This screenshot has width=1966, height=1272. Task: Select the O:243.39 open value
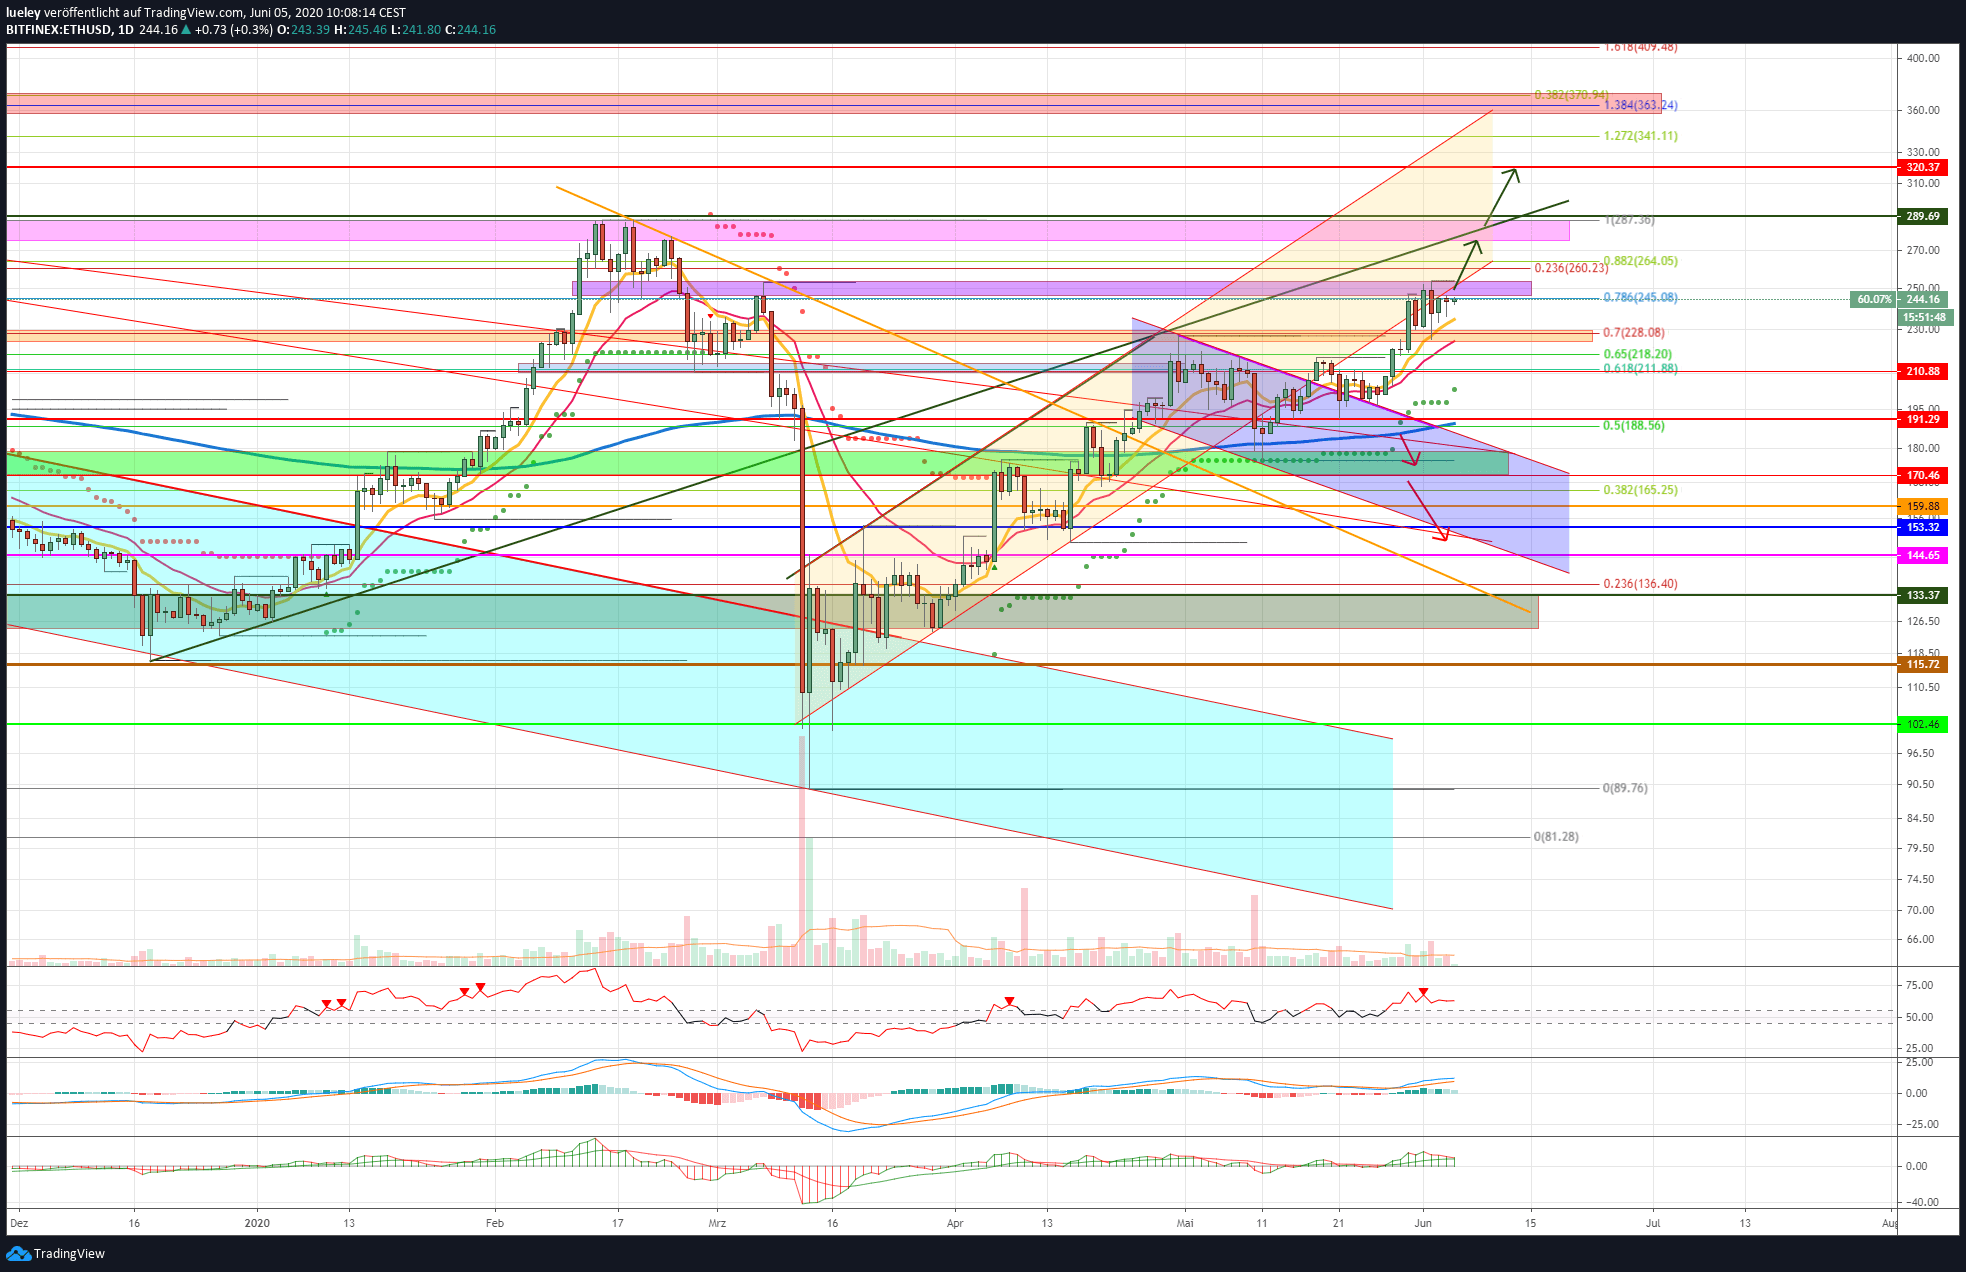303,30
